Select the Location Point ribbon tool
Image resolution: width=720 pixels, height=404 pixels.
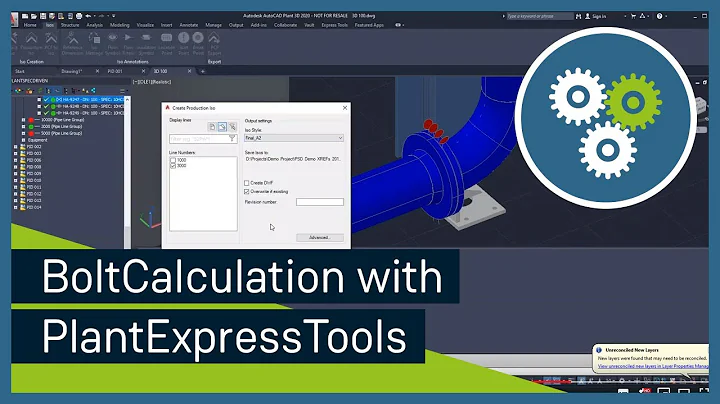167,44
